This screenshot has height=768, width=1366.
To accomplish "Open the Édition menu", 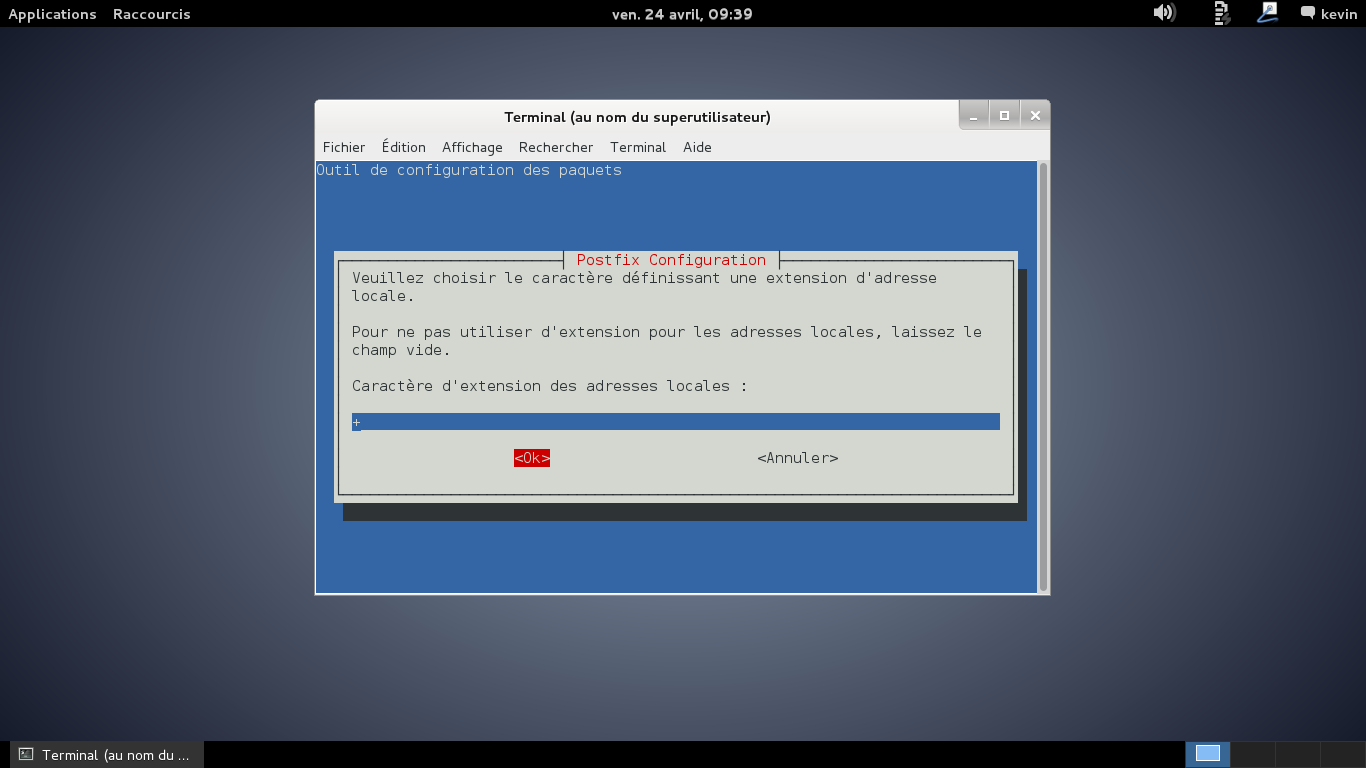I will [404, 147].
